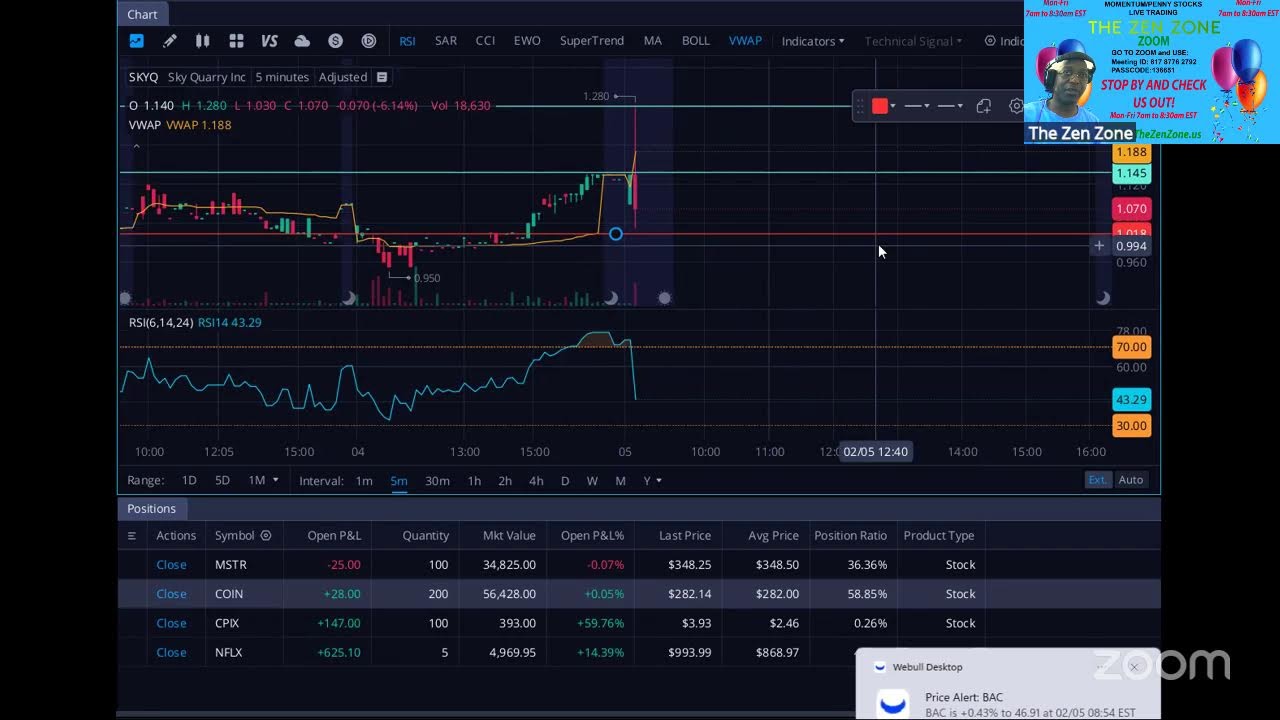The image size is (1280, 720).
Task: Close the MSTR position
Action: click(171, 564)
